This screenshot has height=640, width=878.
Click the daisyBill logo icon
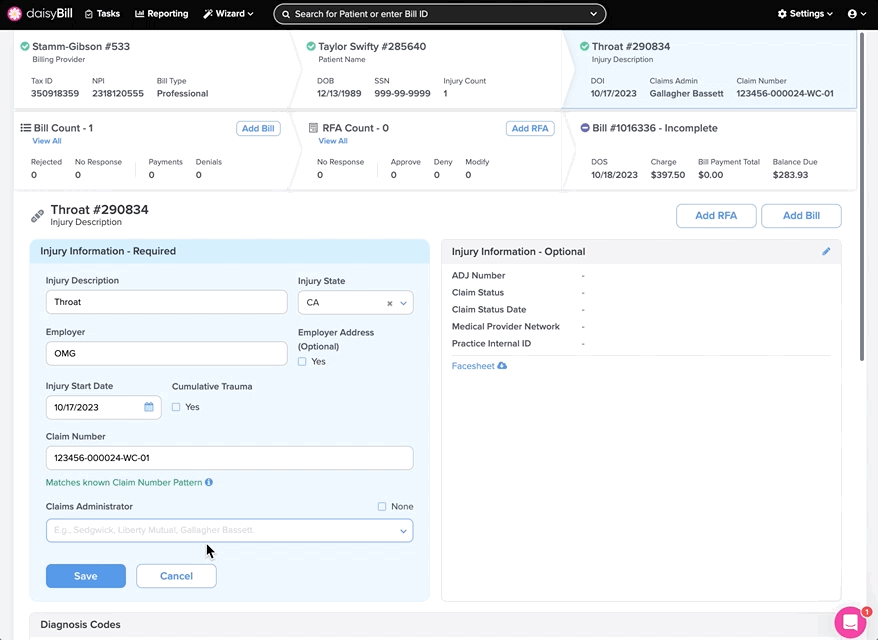pos(14,14)
